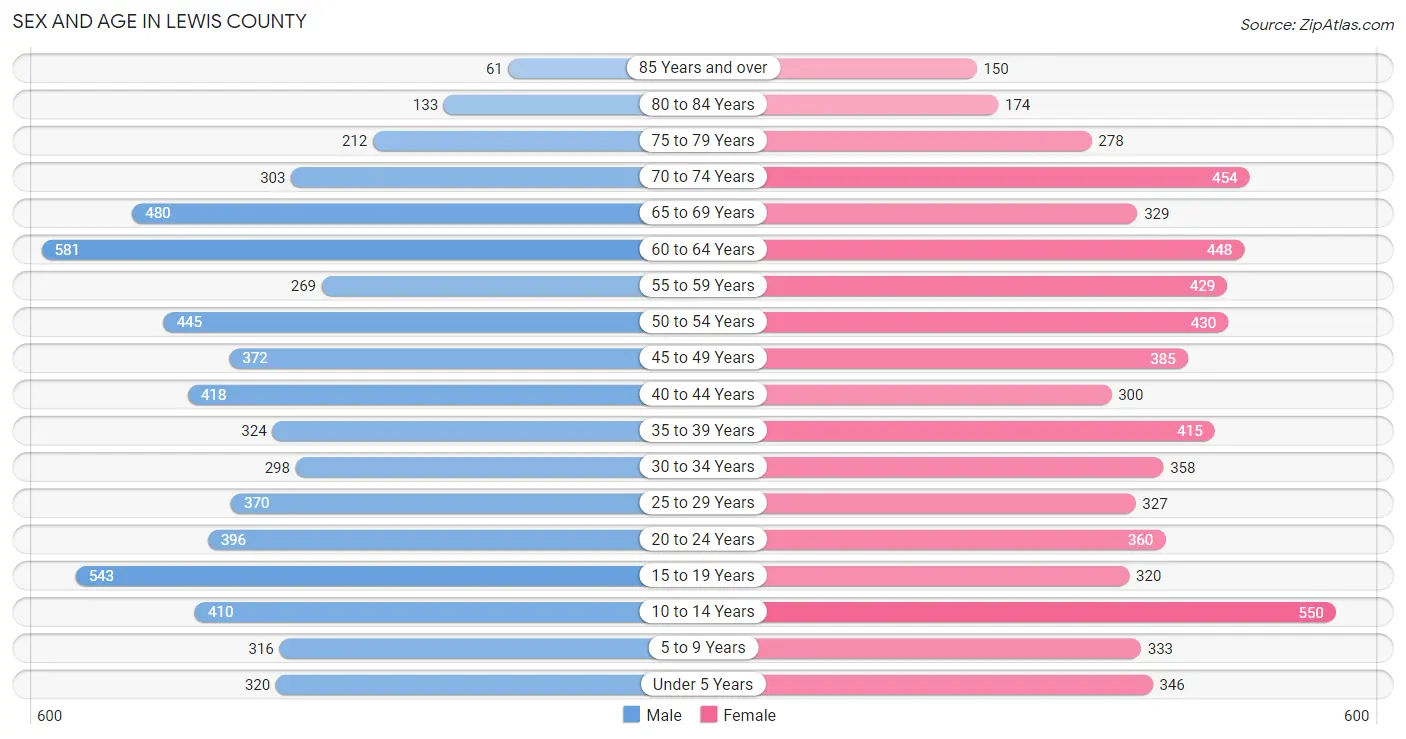1406x739 pixels.
Task: Click the chart title Sex and Age in Lewis County
Action: (x=159, y=21)
